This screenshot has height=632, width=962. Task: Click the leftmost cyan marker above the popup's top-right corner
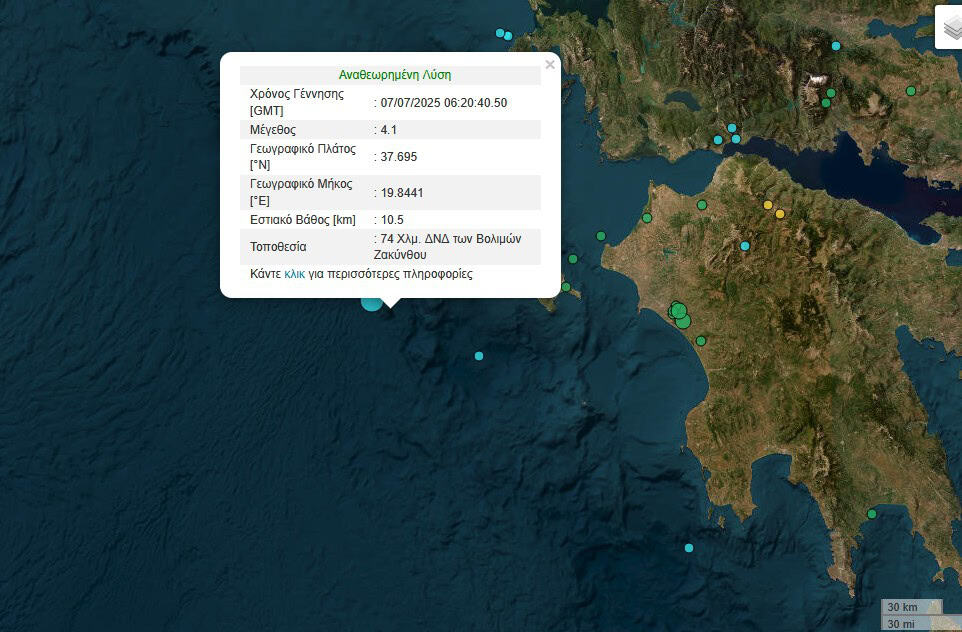click(x=500, y=33)
